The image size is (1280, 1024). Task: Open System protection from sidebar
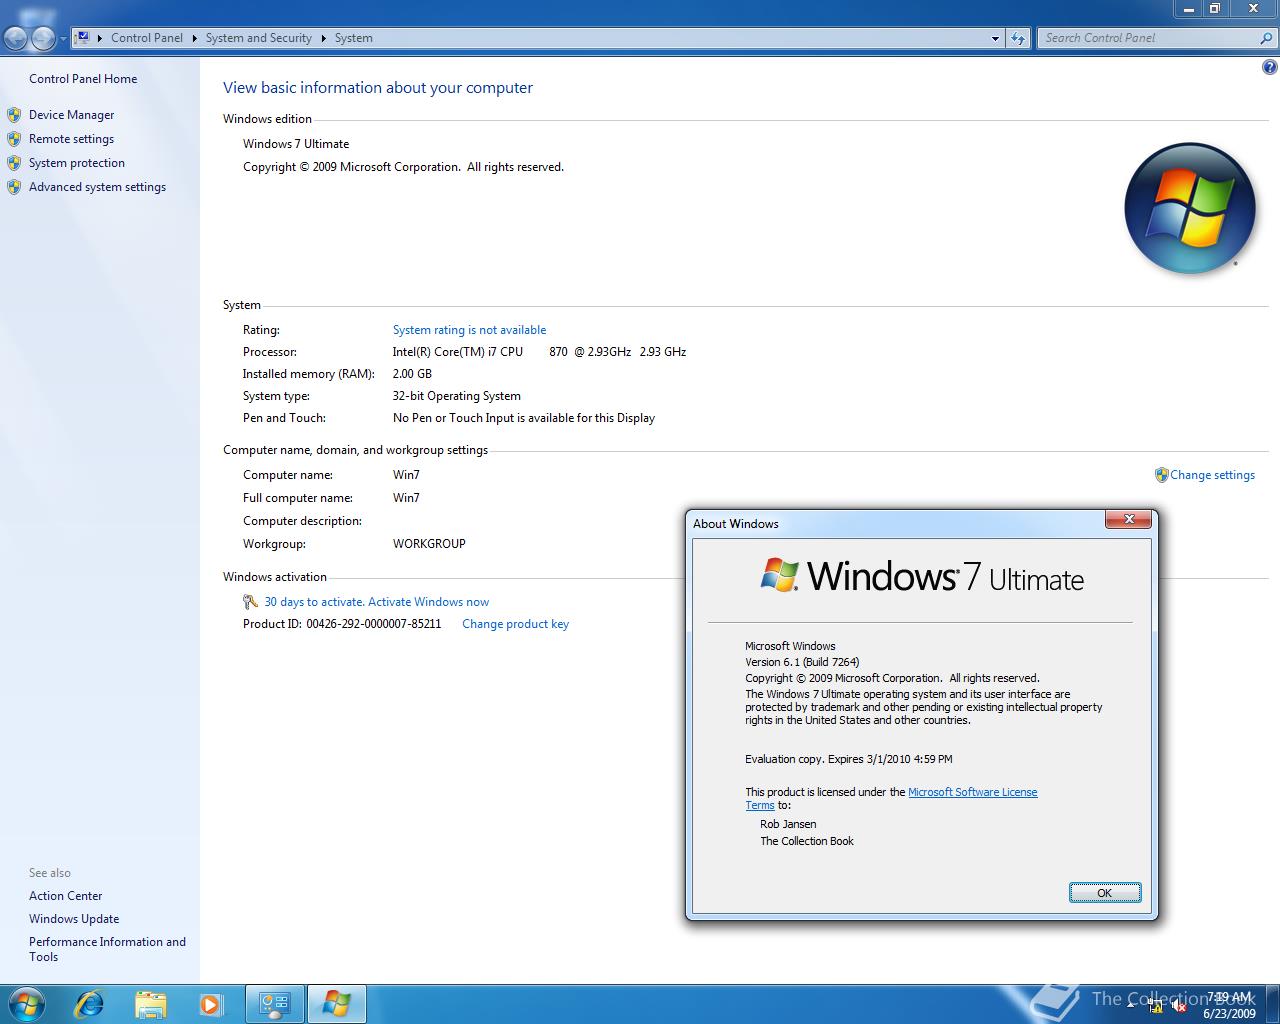coord(77,163)
